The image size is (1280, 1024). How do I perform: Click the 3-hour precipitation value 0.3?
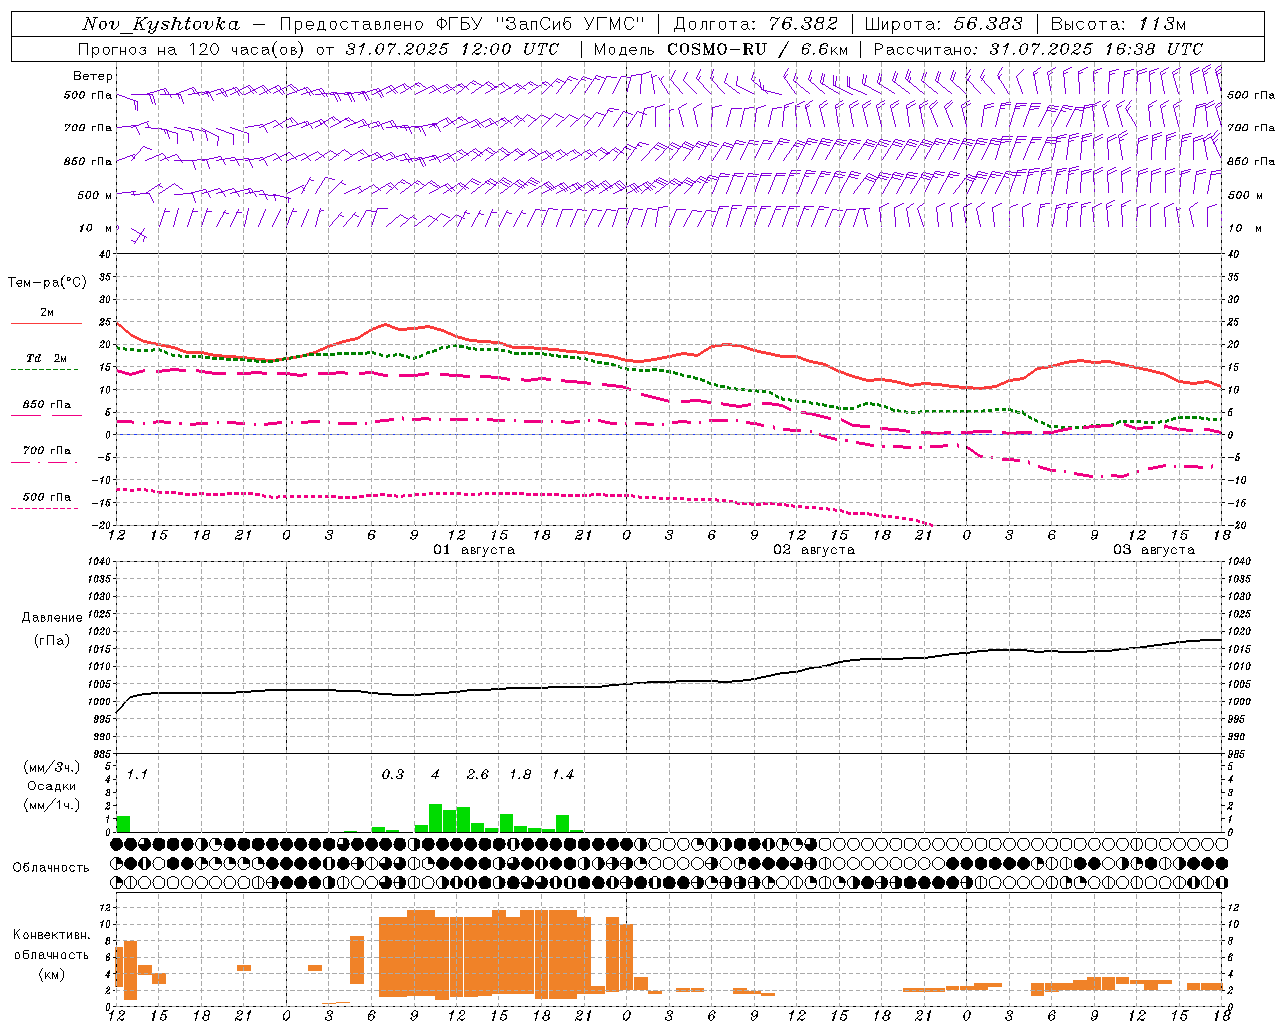393,775
